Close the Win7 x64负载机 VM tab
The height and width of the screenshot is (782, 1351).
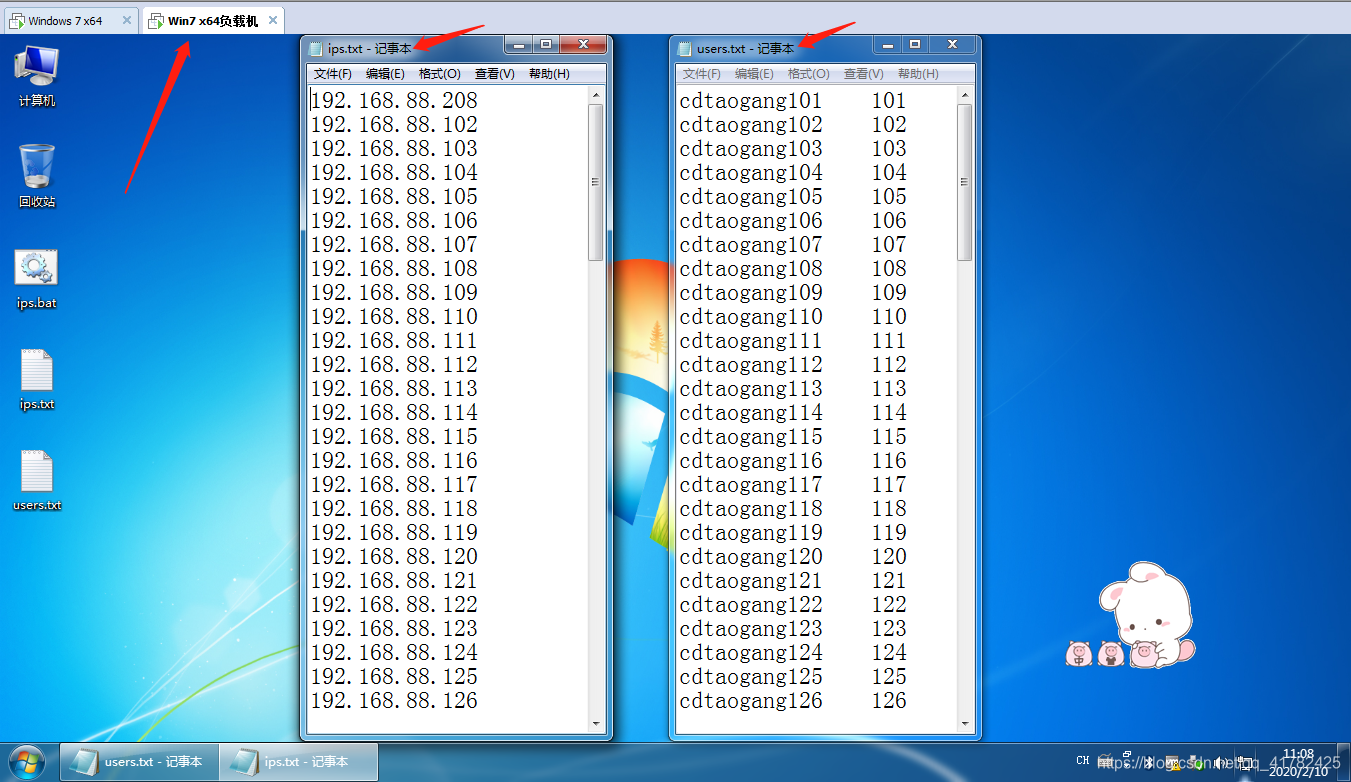pyautogui.click(x=273, y=20)
